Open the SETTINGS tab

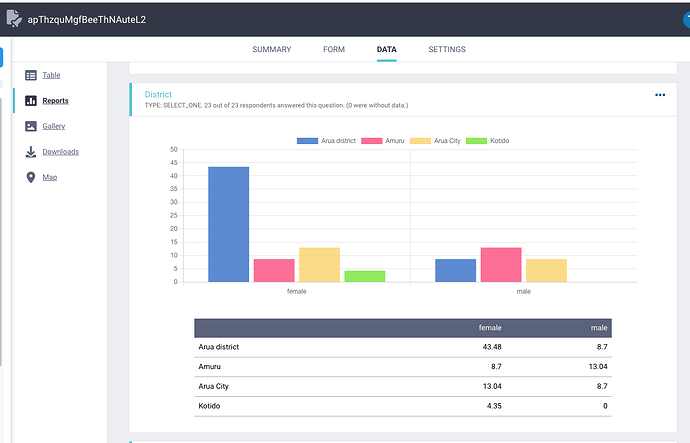[447, 49]
